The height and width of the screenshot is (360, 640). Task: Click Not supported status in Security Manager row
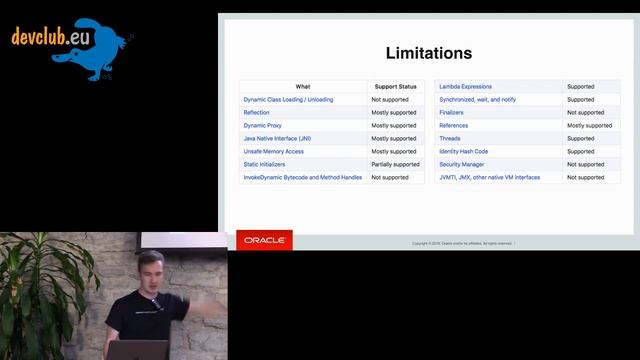point(585,164)
